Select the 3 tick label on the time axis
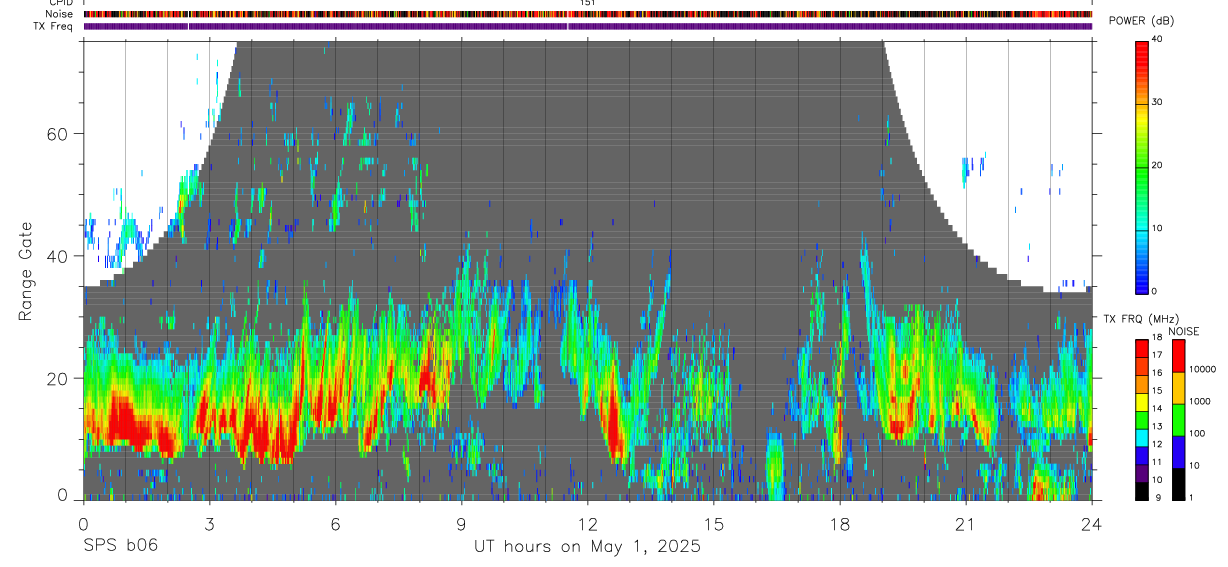 click(209, 524)
